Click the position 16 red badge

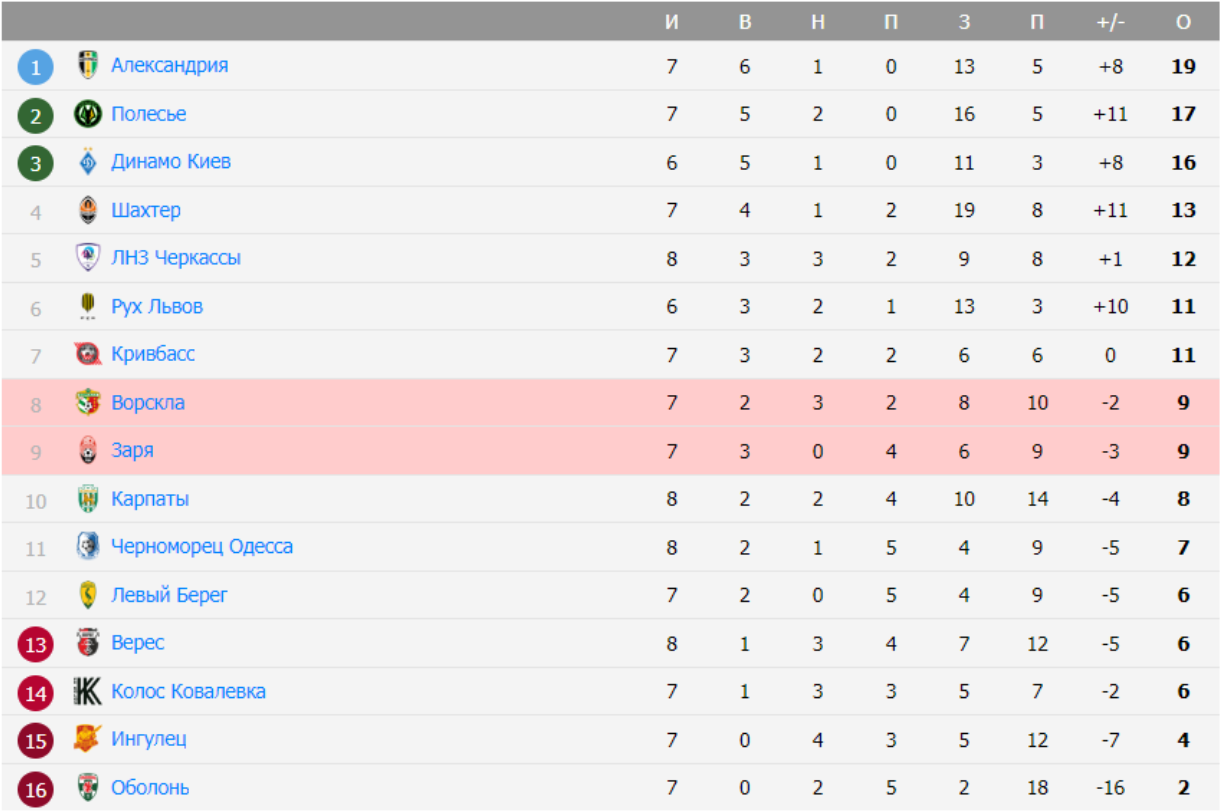pos(35,789)
